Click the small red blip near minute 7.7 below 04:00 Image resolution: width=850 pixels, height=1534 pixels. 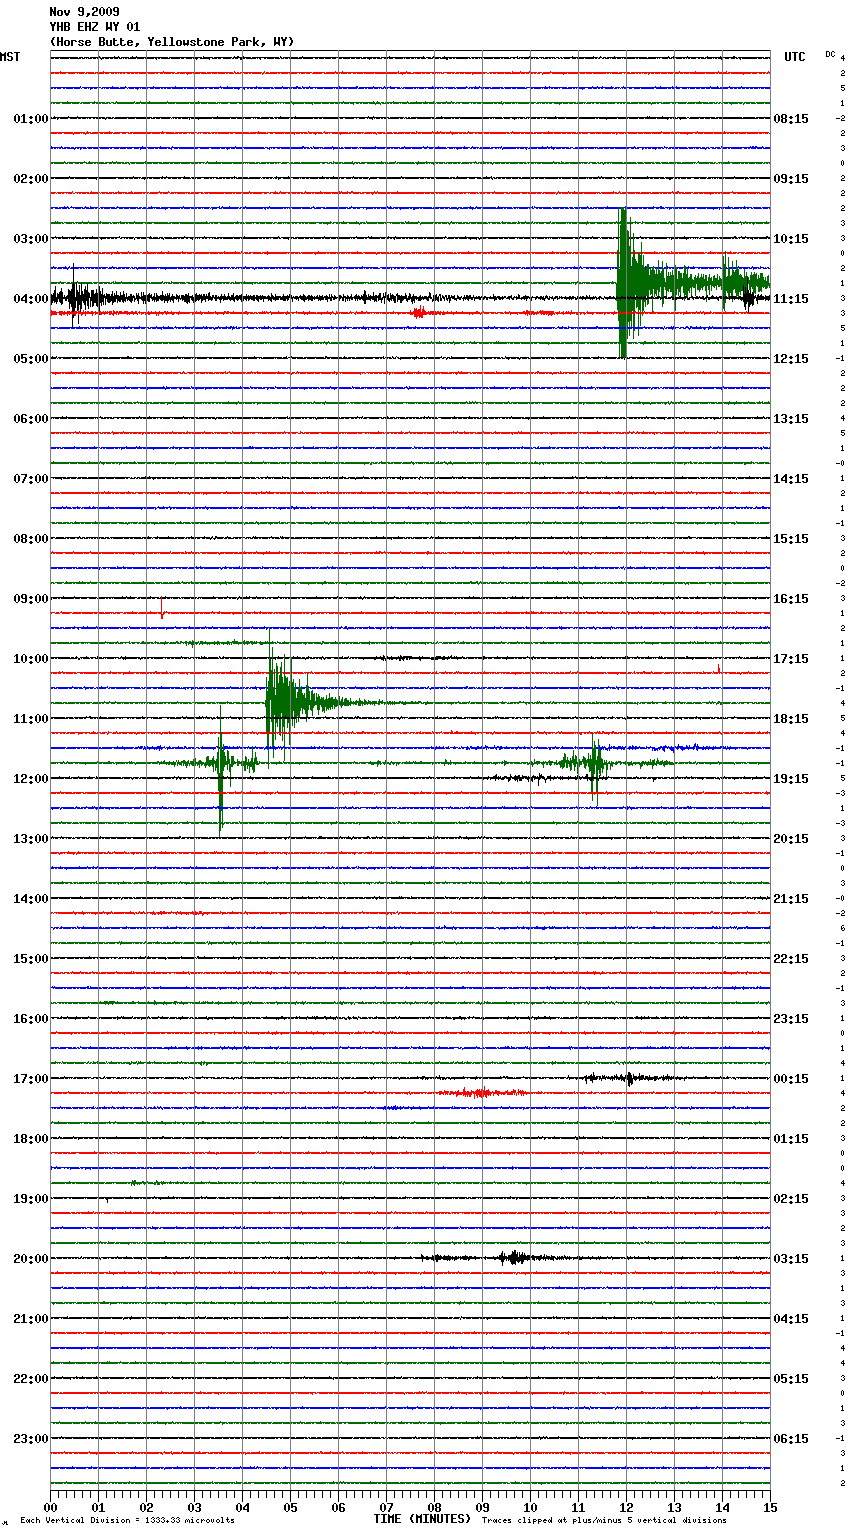pyautogui.click(x=419, y=313)
